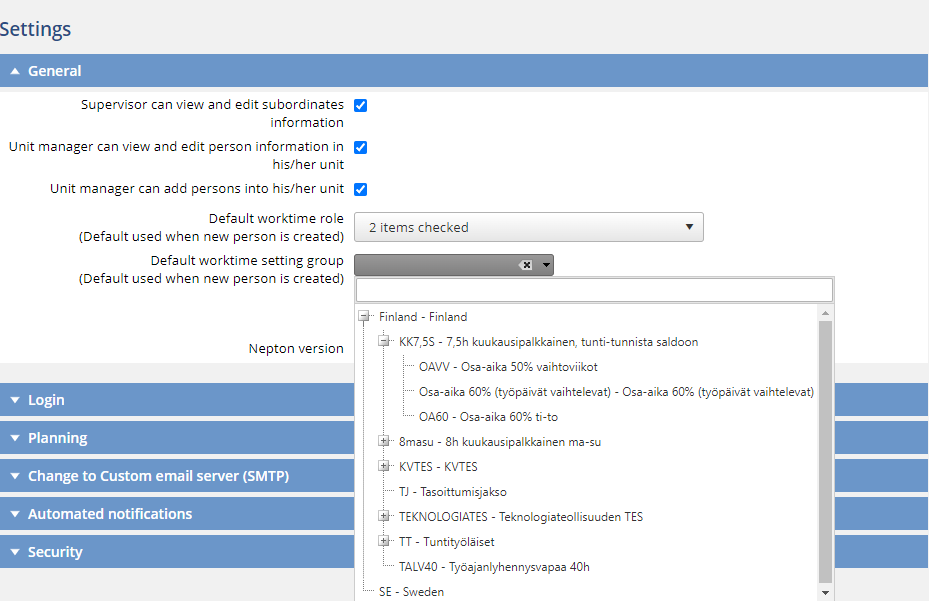Choose OAVV Osa-aika 50% vaihtoviikot
The height and width of the screenshot is (601, 929).
tap(508, 367)
